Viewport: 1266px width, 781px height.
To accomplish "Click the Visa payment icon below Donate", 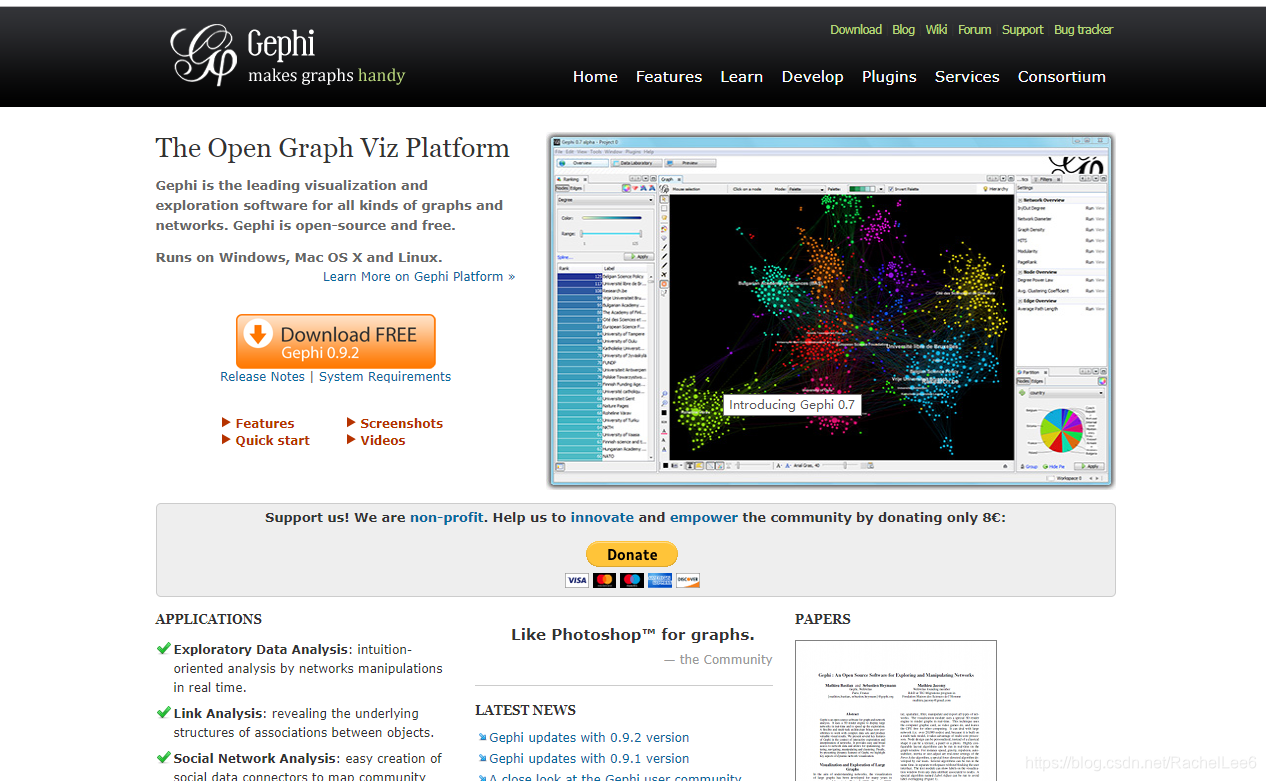I will 576,580.
